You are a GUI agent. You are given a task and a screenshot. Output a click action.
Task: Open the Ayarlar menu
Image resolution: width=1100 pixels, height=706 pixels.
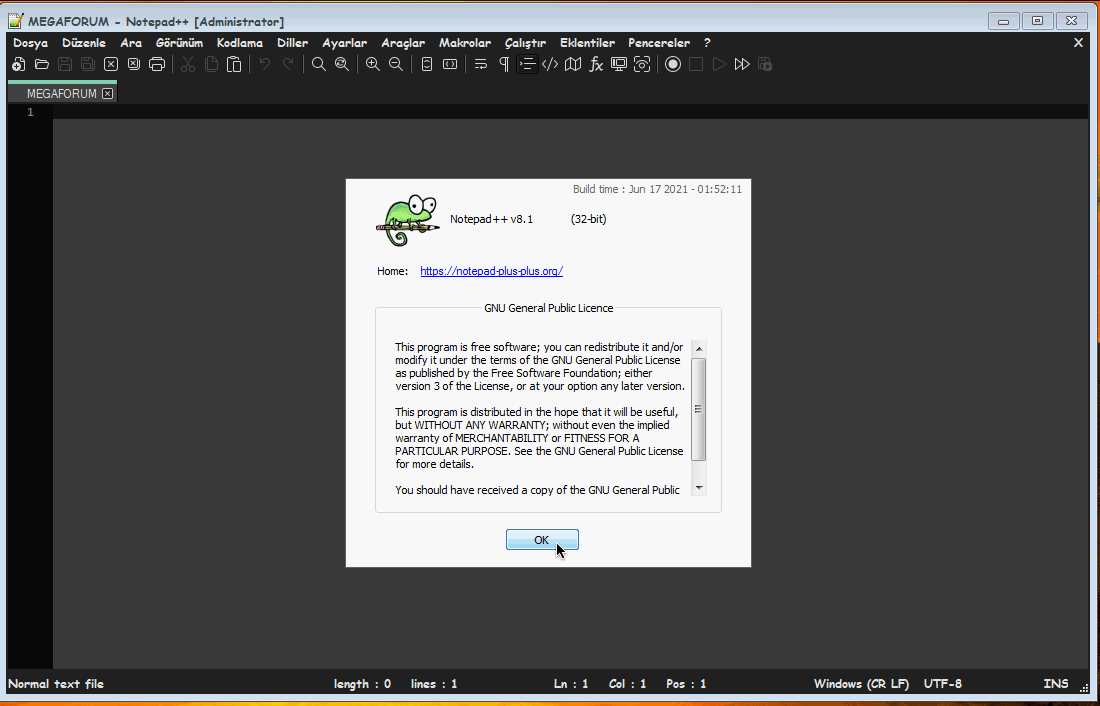pyautogui.click(x=344, y=43)
